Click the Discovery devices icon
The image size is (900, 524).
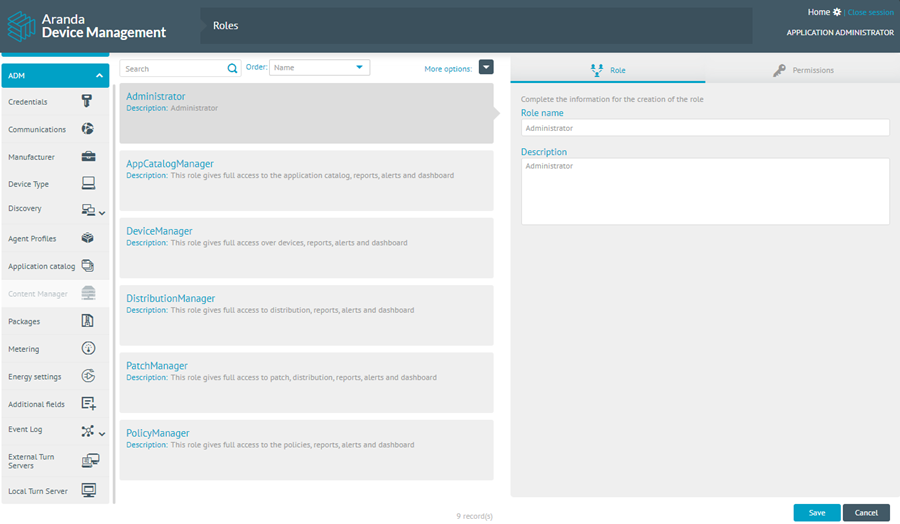(x=88, y=210)
